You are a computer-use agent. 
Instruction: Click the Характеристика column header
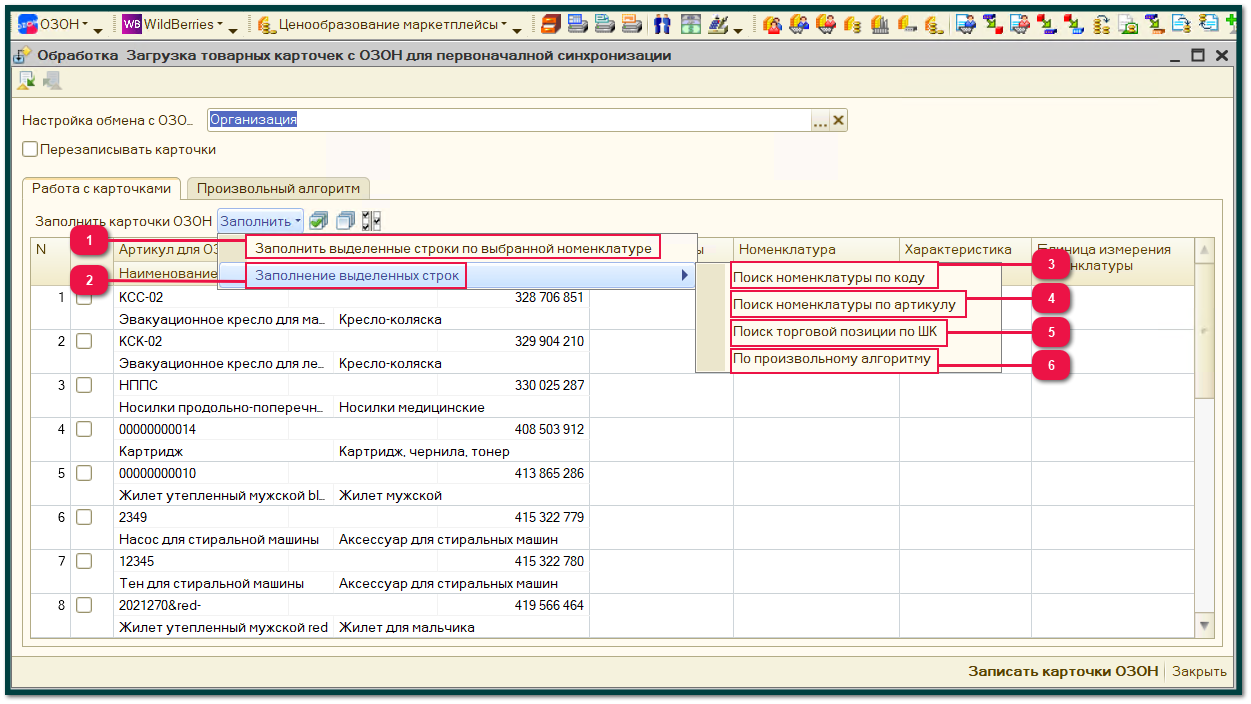(965, 249)
